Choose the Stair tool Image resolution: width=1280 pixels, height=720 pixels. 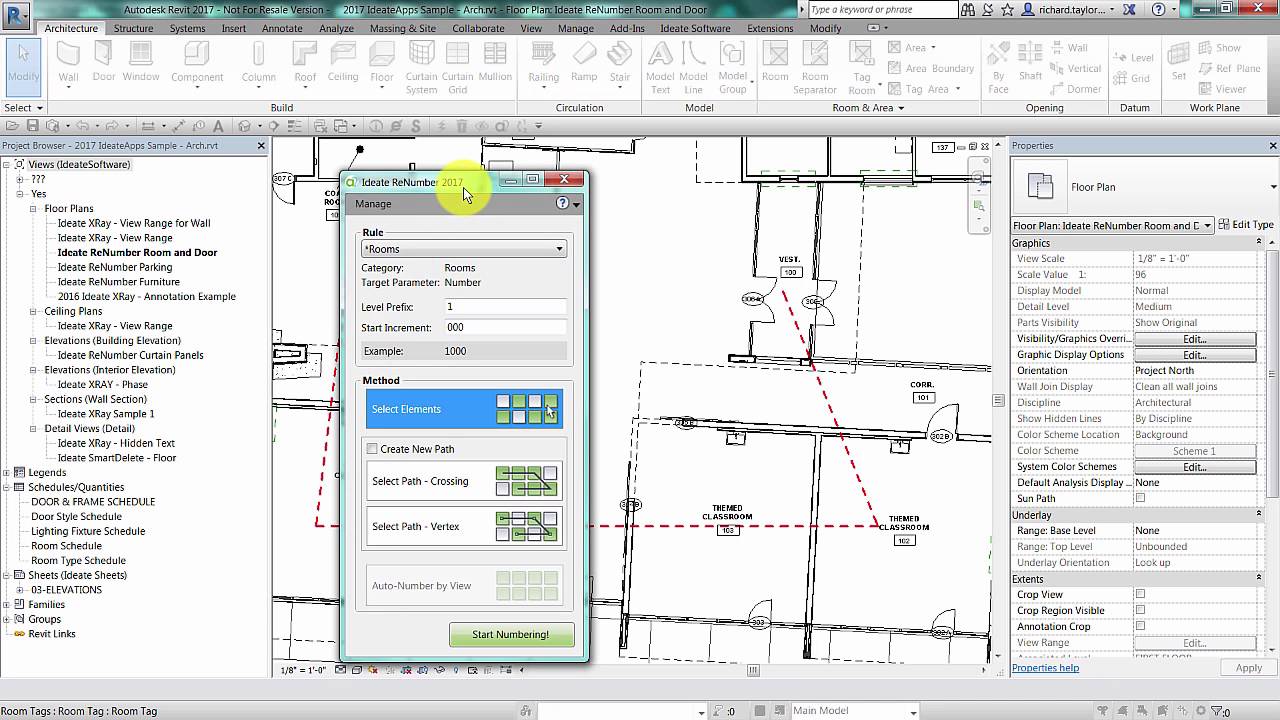620,63
